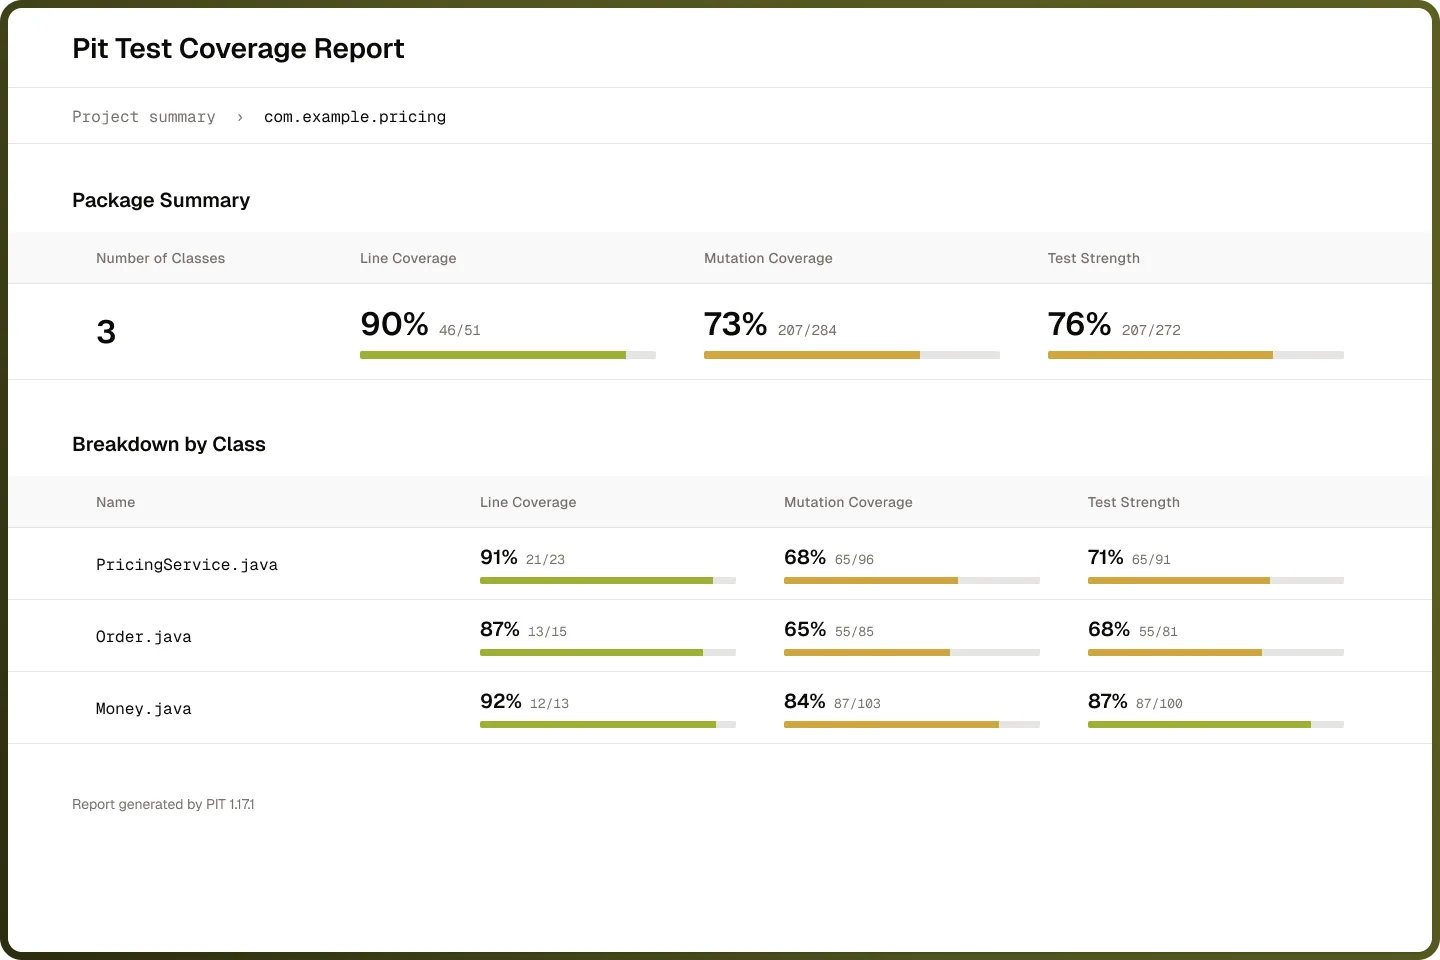Open Money.java class report

pos(144,709)
